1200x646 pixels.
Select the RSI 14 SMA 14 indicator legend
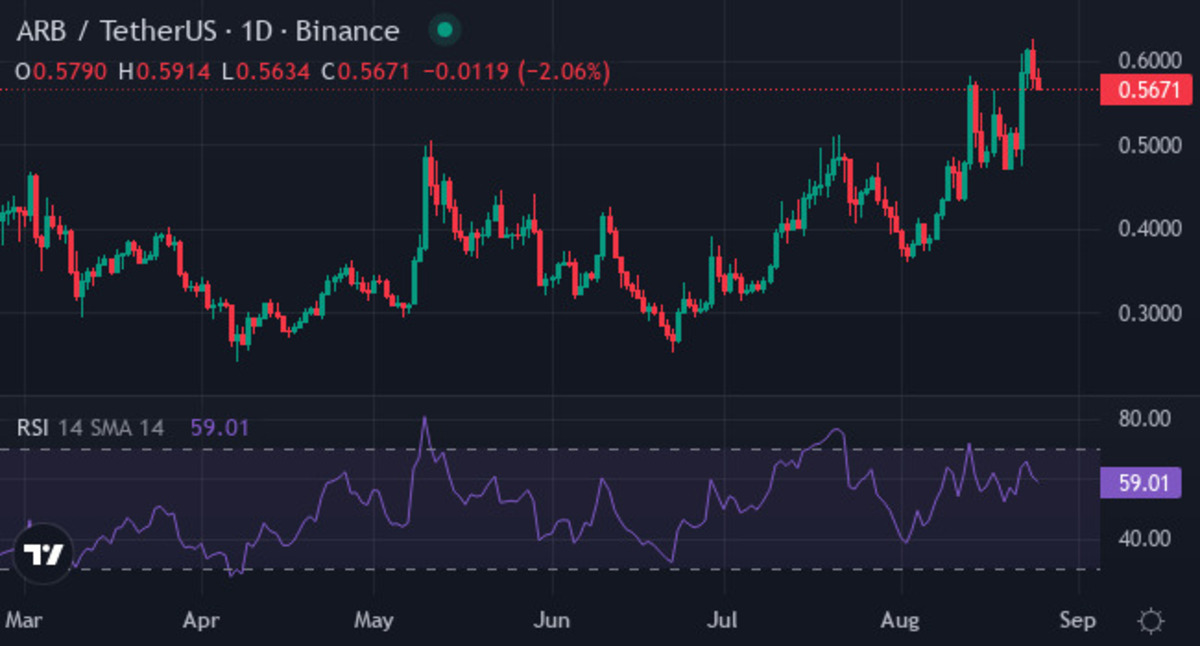[x=90, y=429]
